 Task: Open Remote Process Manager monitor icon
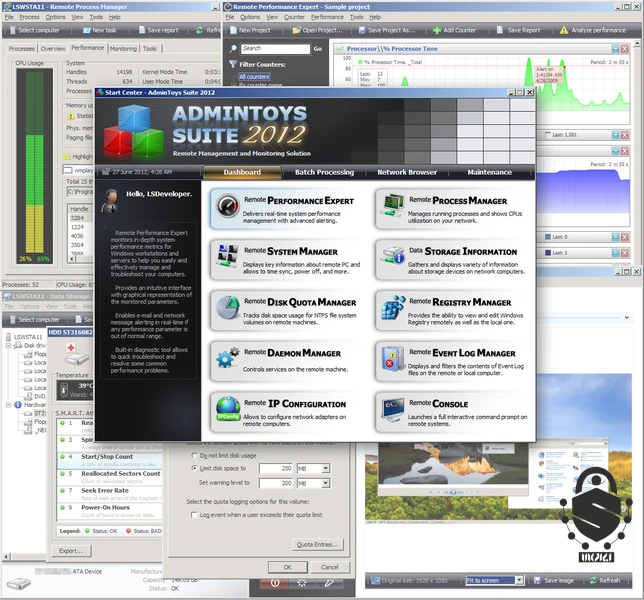click(x=392, y=206)
